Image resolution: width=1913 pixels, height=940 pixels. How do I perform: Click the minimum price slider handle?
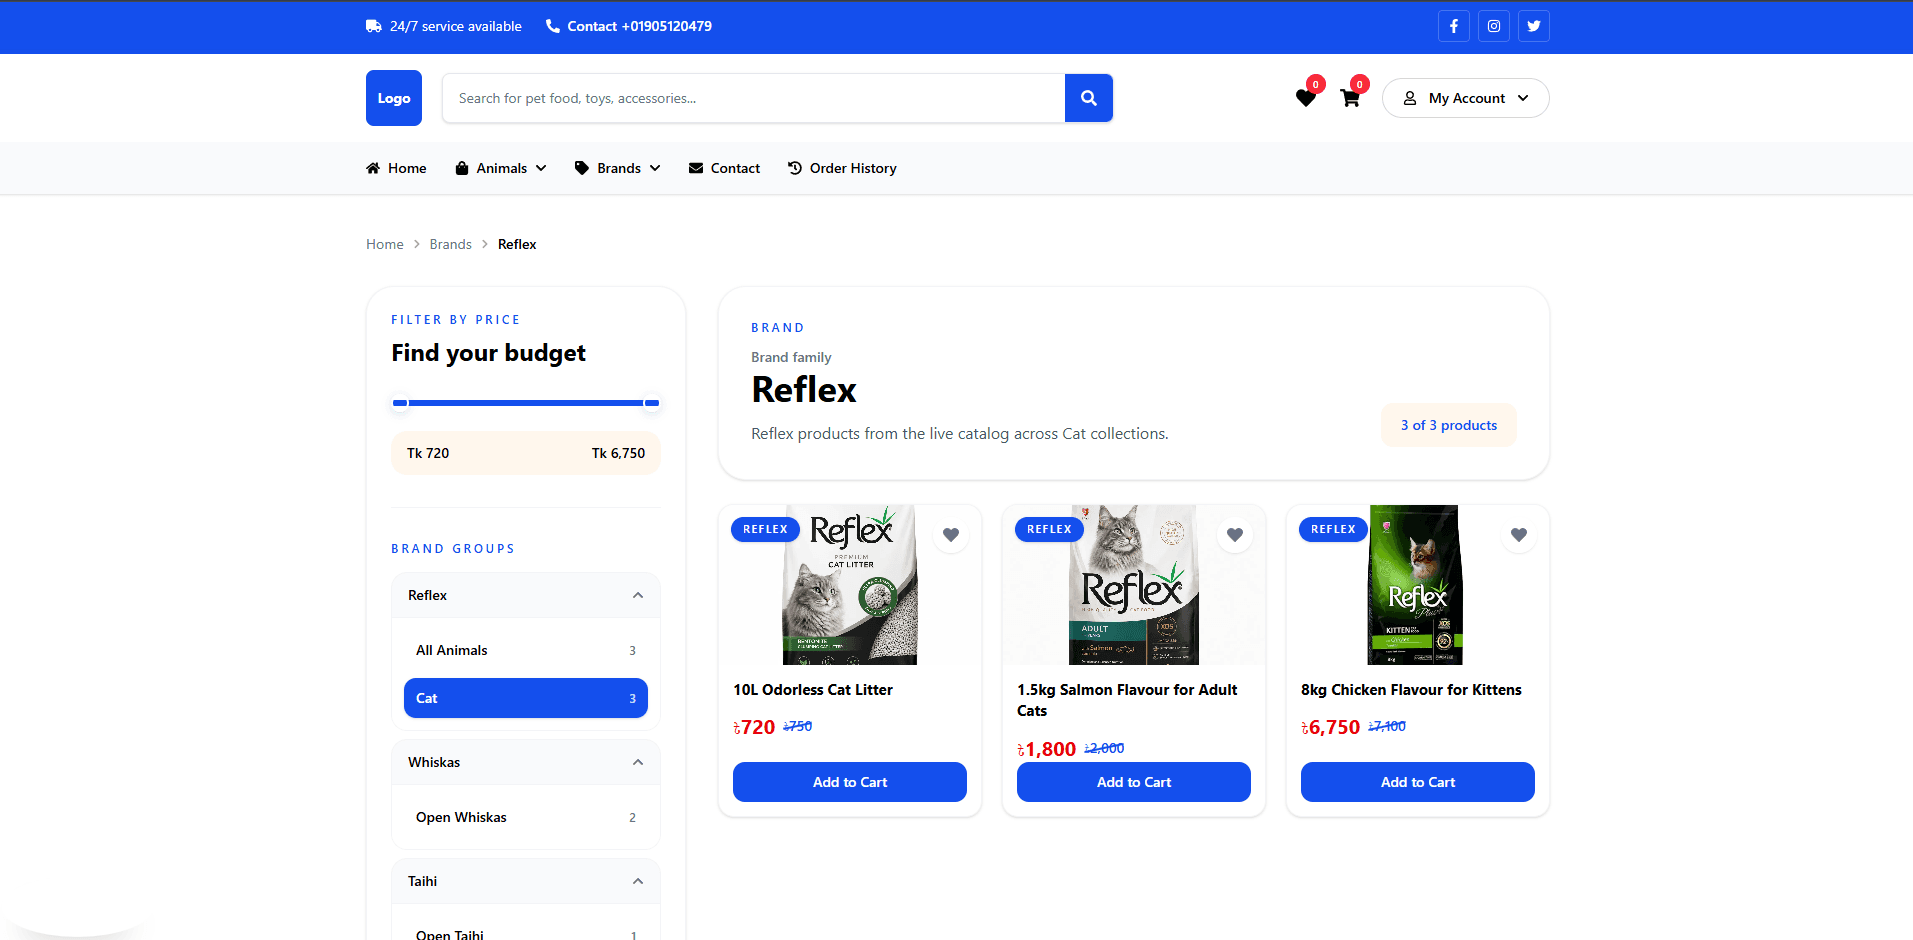click(400, 403)
